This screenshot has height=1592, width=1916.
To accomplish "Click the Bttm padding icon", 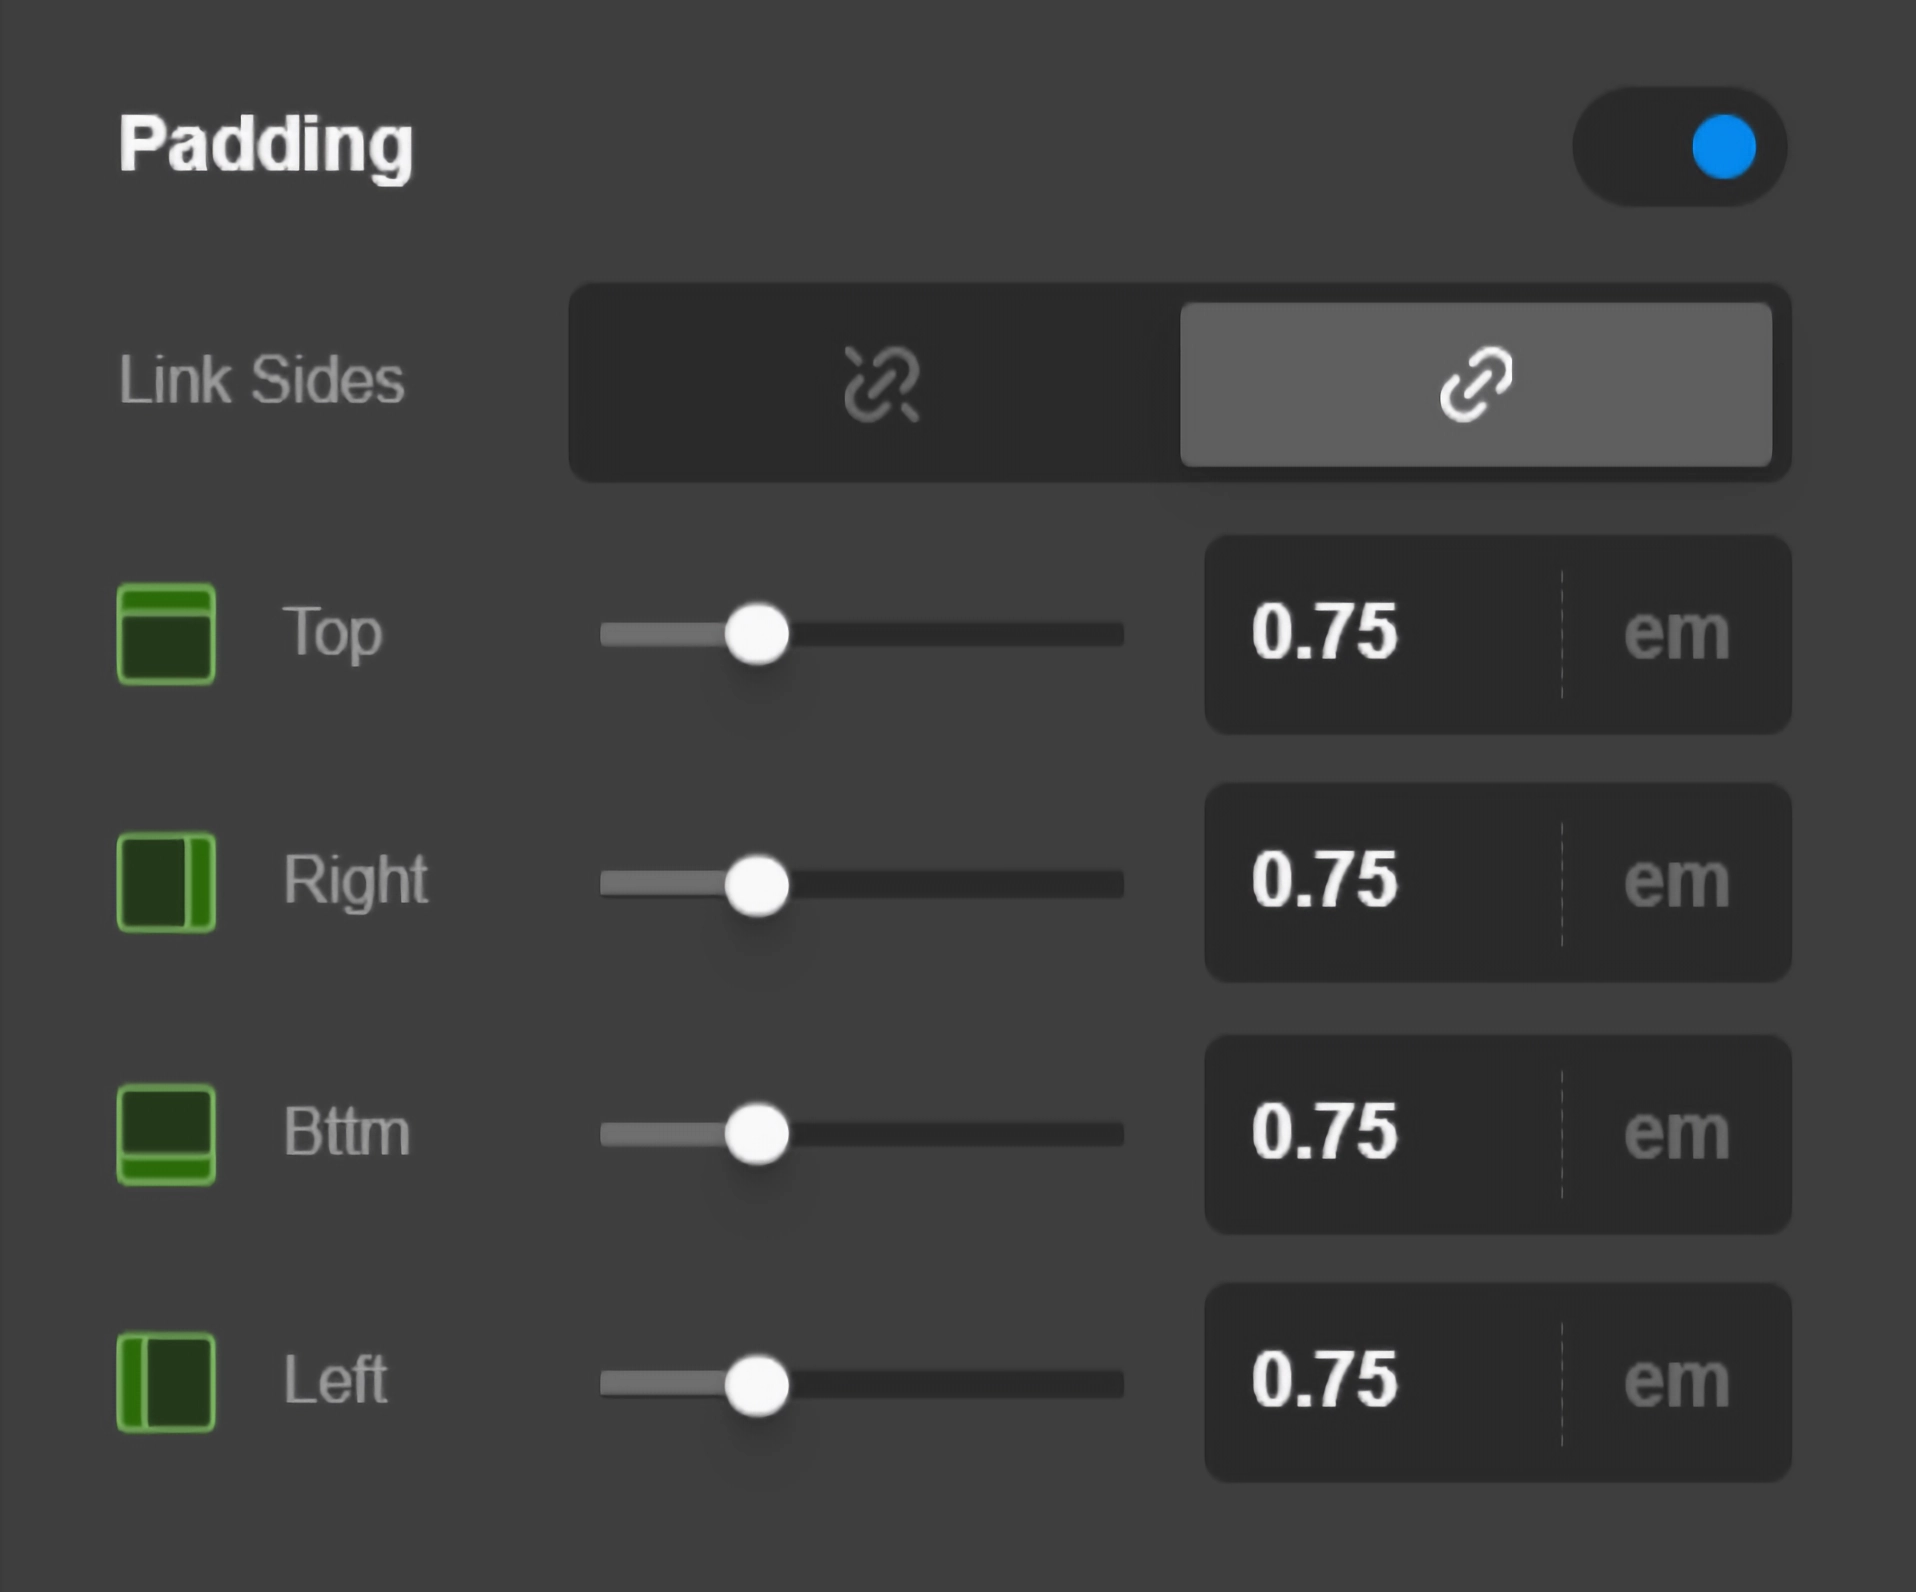I will (166, 1134).
